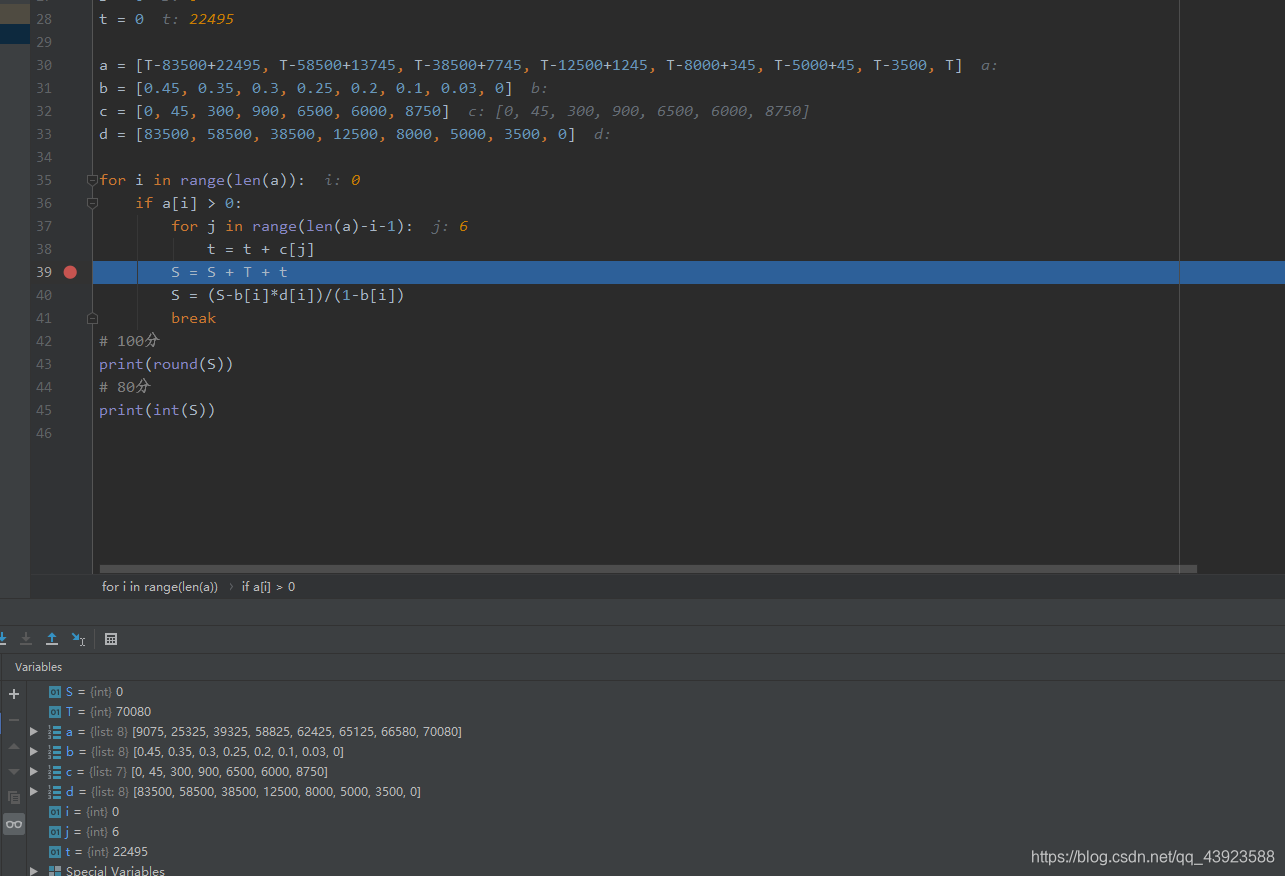Click code 'print(round(S))'
This screenshot has height=876, width=1285.
166,364
